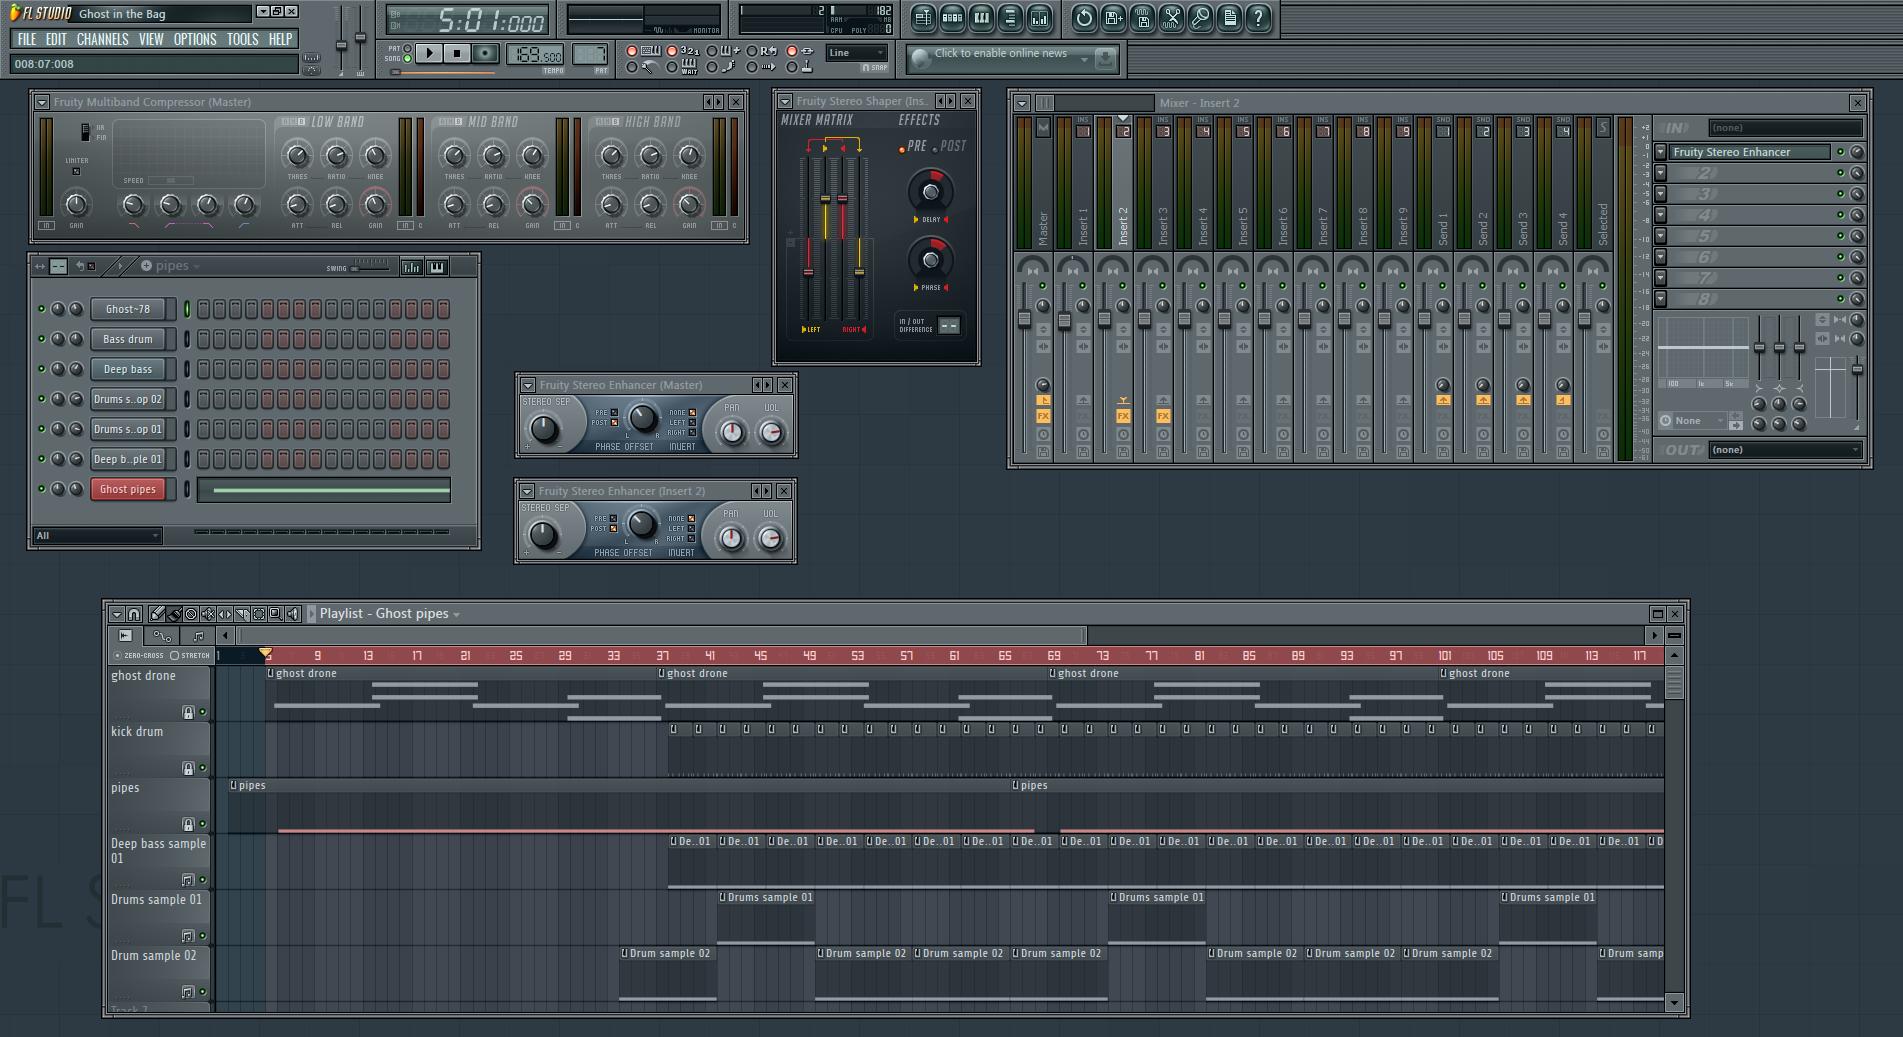Click the one-click audio recording microphone icon
Viewport: 1903px width, 1037px height.
pyautogui.click(x=1200, y=18)
